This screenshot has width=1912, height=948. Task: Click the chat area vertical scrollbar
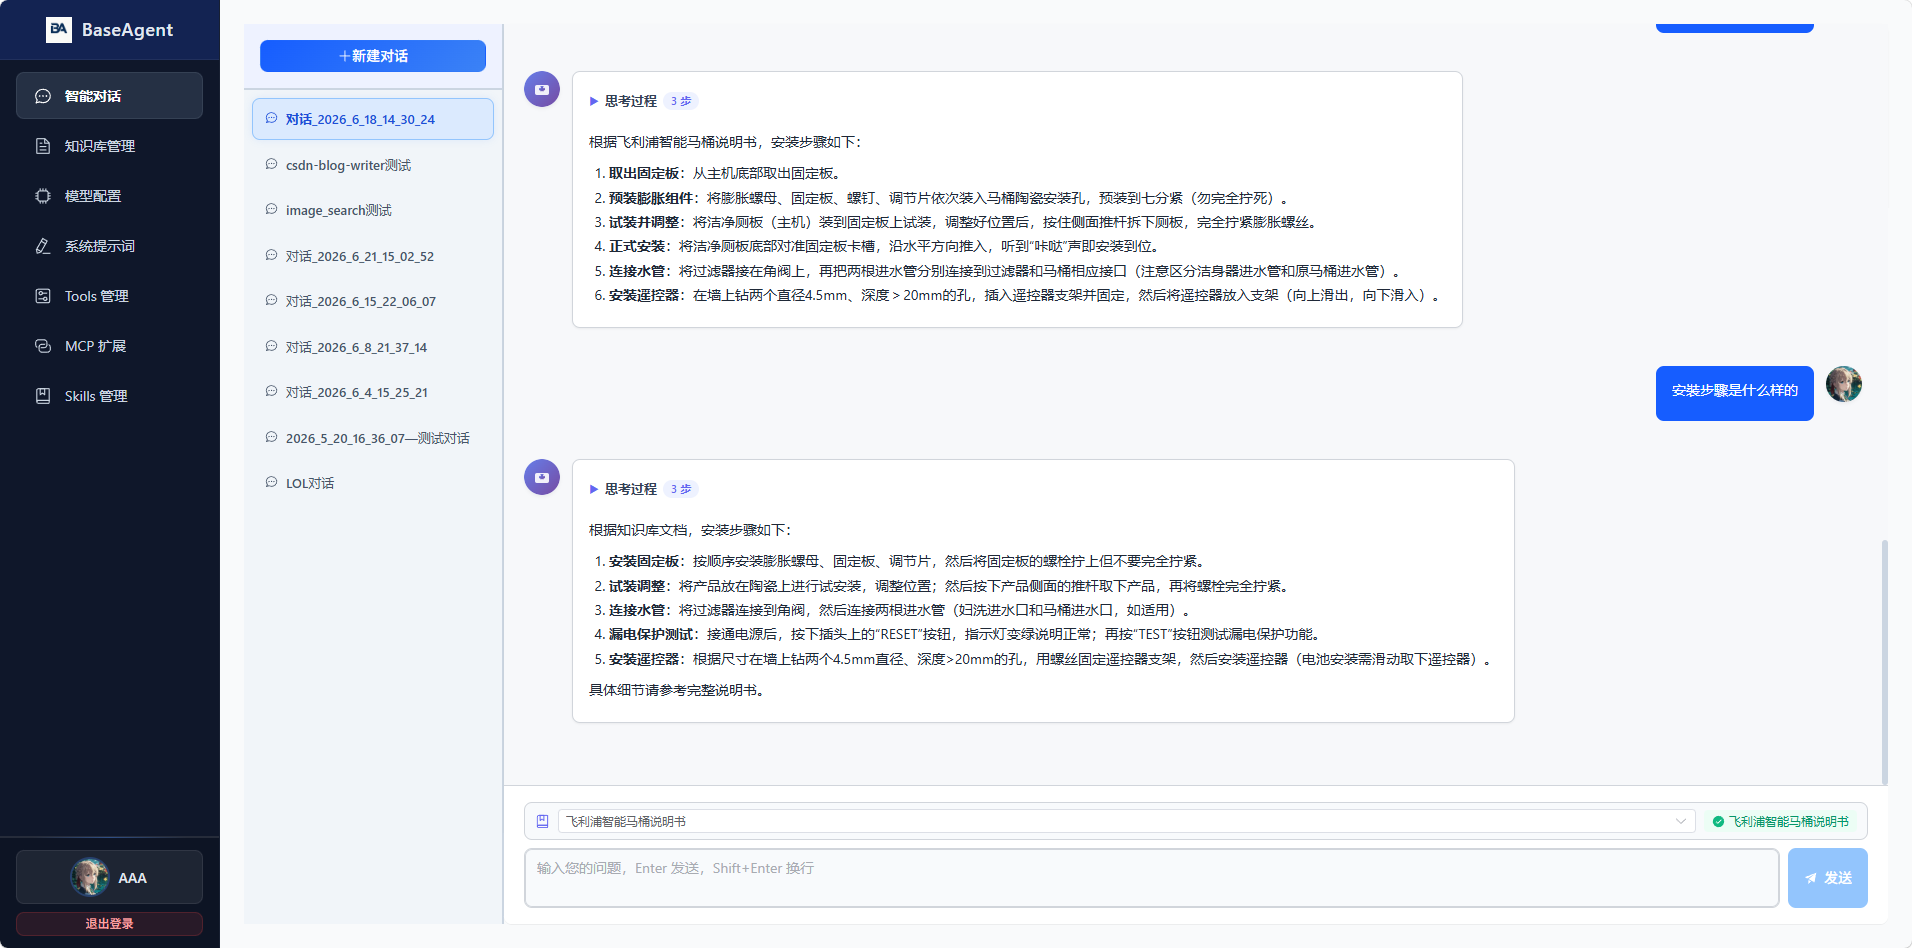[x=1884, y=662]
